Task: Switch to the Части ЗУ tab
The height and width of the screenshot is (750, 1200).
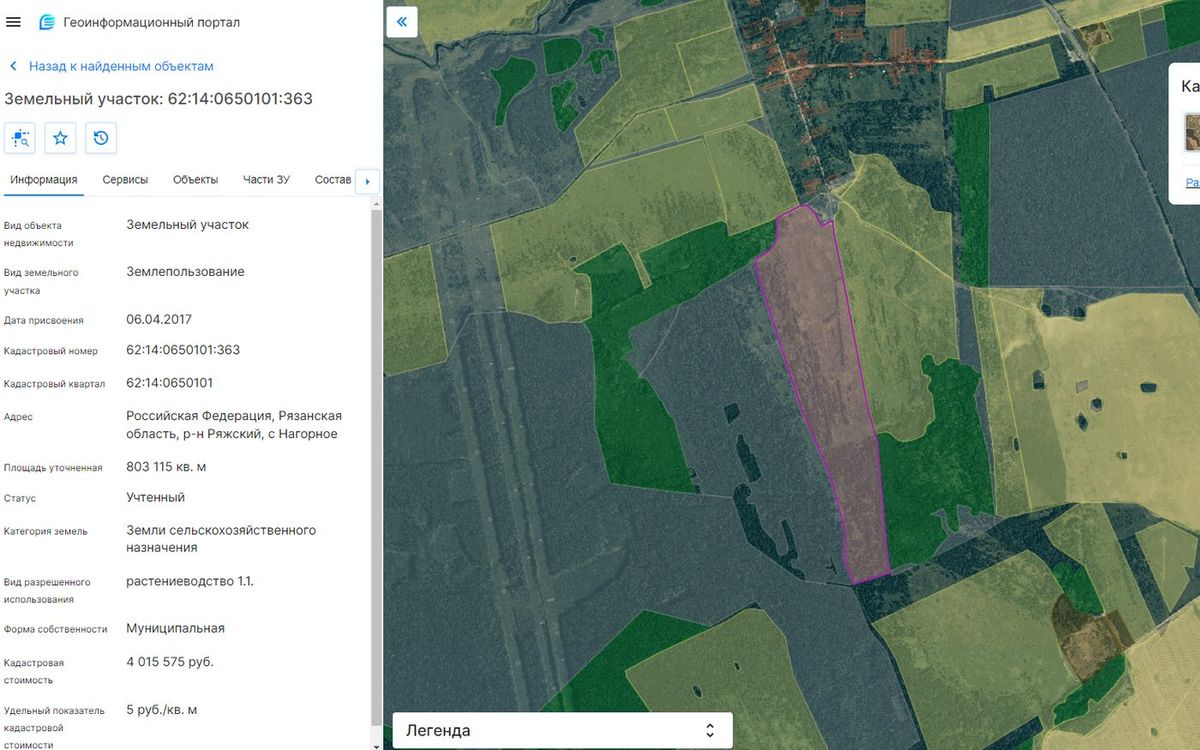Action: [x=266, y=180]
